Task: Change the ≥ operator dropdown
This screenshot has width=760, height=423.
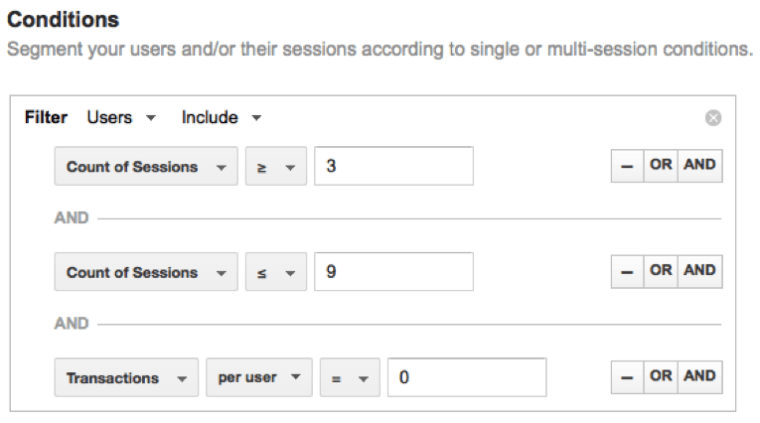Action: click(276, 166)
